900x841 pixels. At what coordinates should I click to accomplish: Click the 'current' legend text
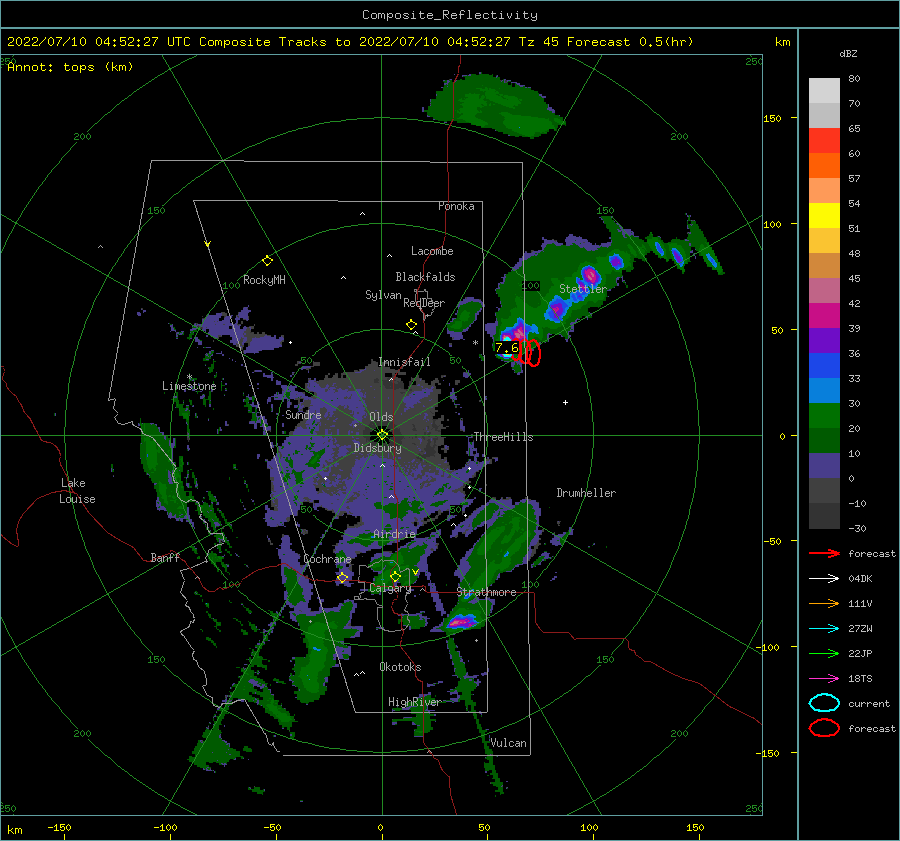(x=869, y=704)
